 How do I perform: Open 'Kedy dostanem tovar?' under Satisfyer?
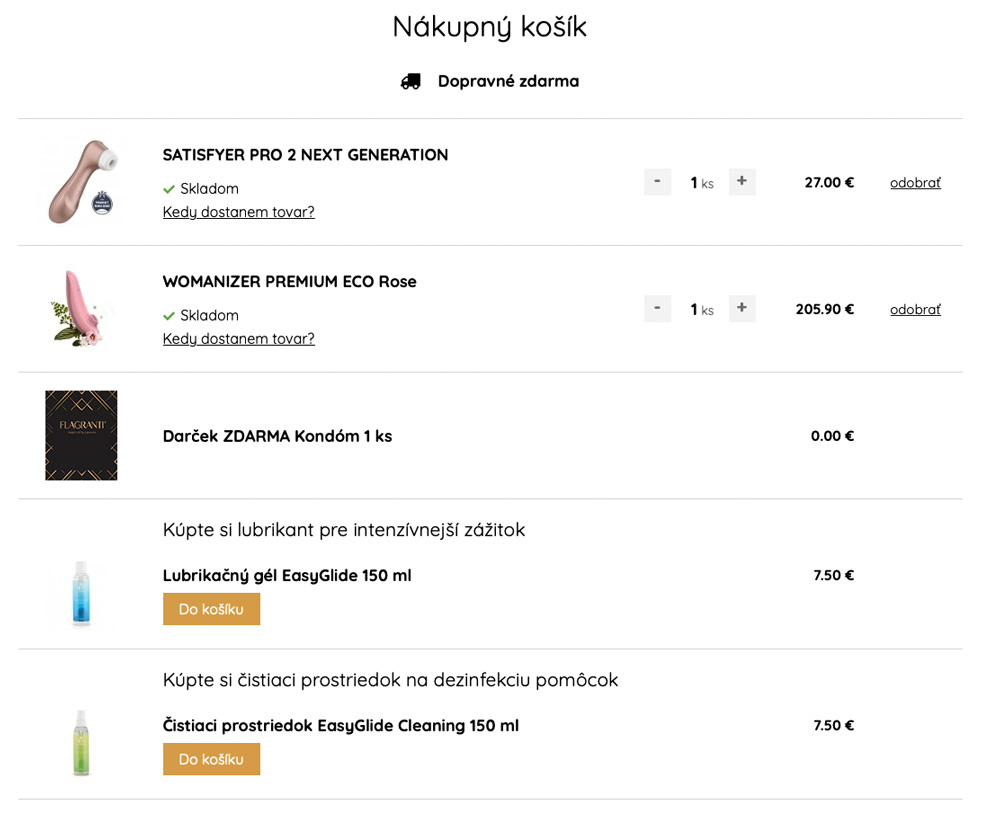pyautogui.click(x=239, y=212)
